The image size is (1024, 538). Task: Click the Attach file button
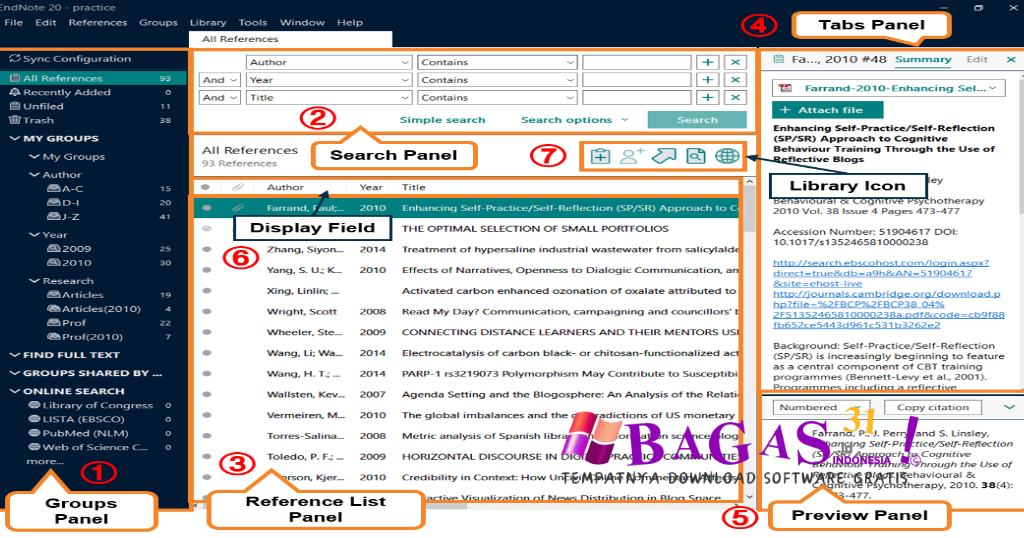pyautogui.click(x=827, y=110)
